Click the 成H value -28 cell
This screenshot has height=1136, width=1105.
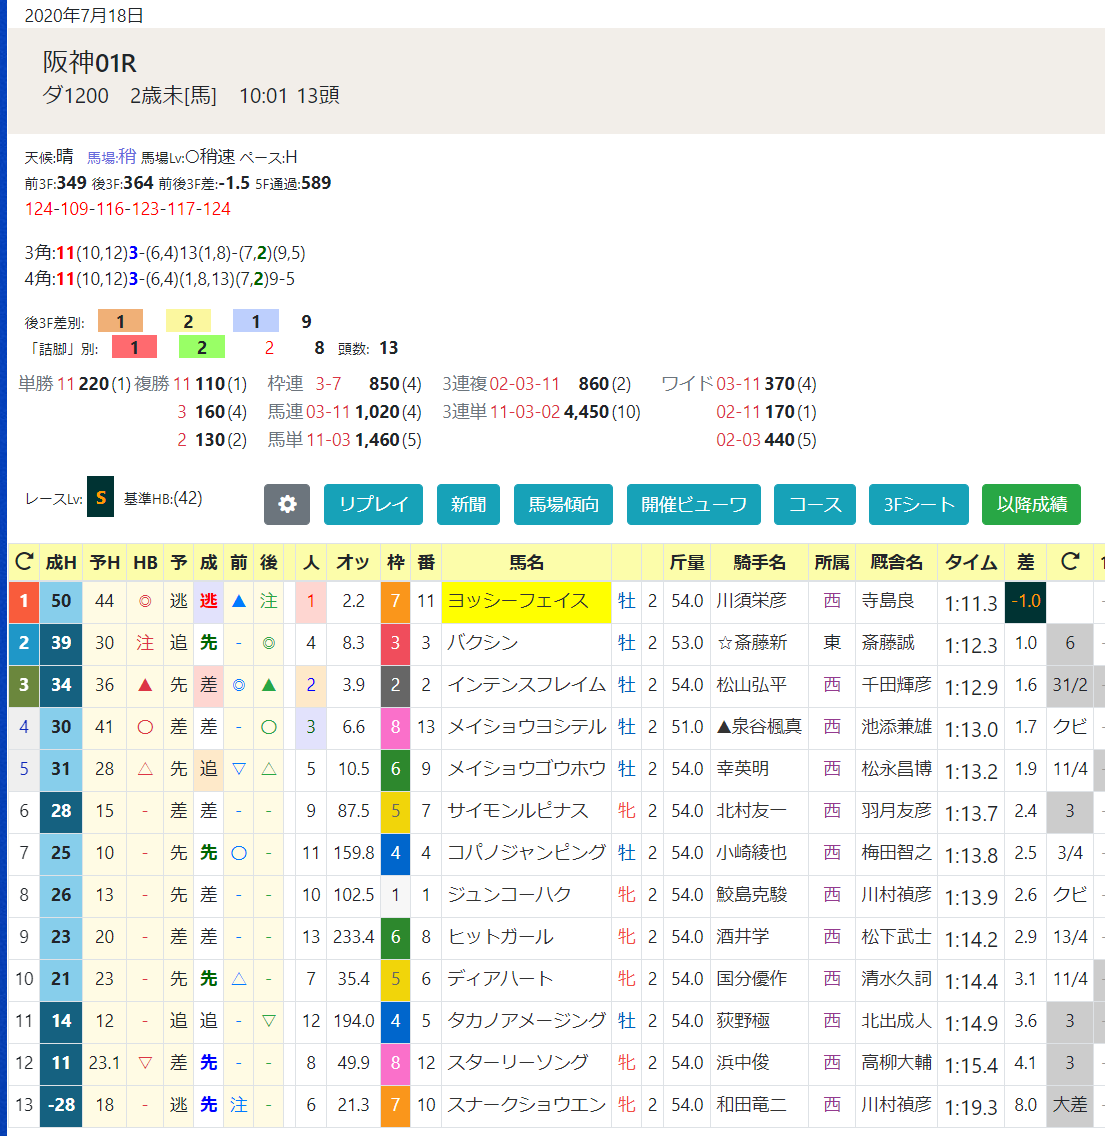coord(61,1106)
